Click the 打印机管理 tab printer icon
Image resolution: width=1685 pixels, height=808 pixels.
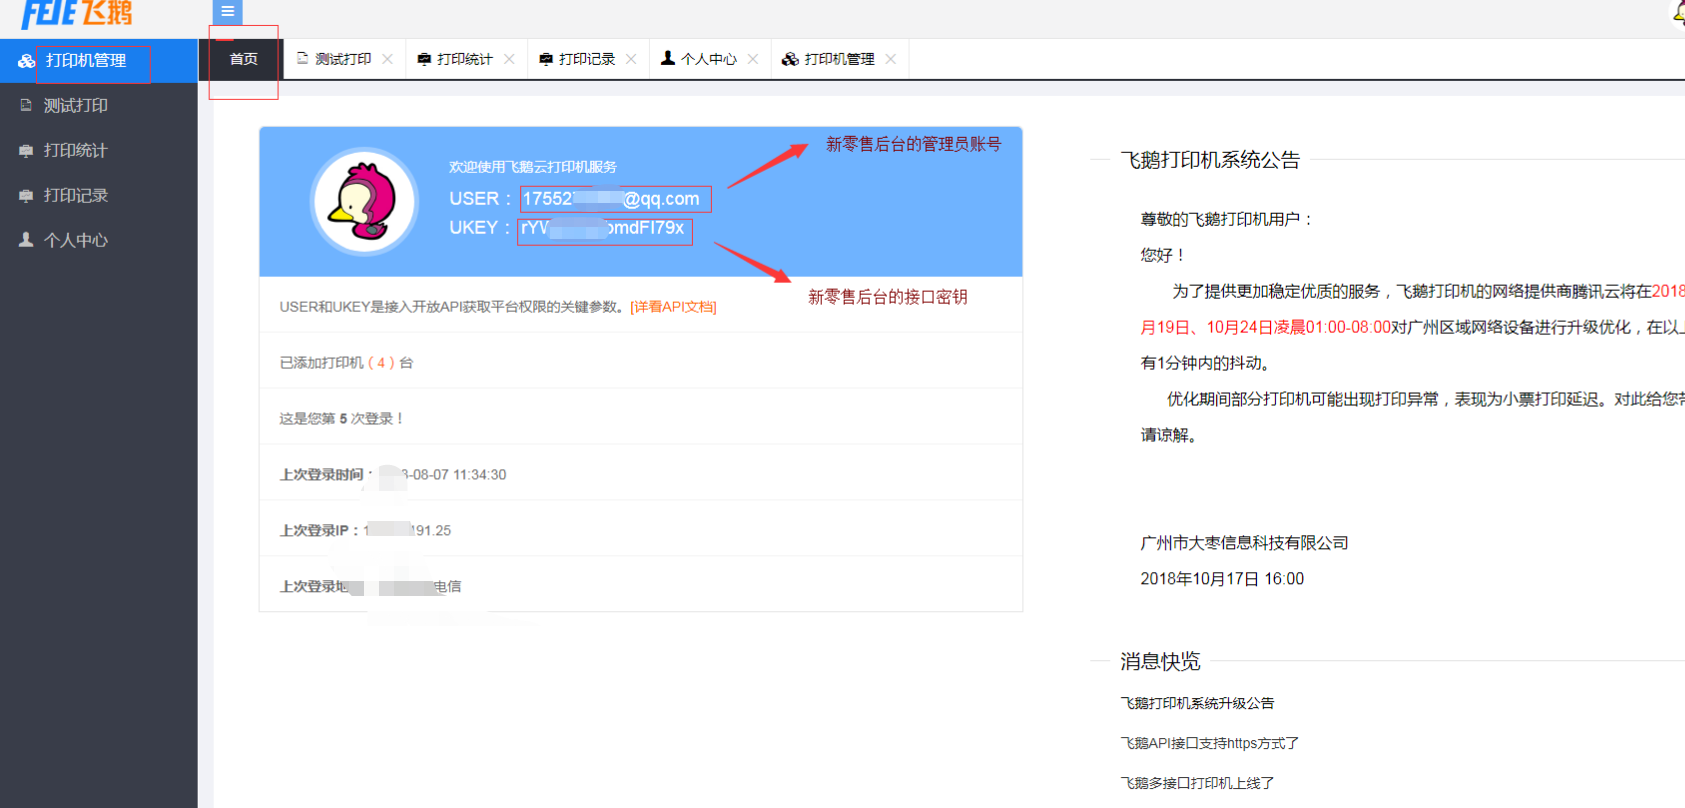pos(790,59)
